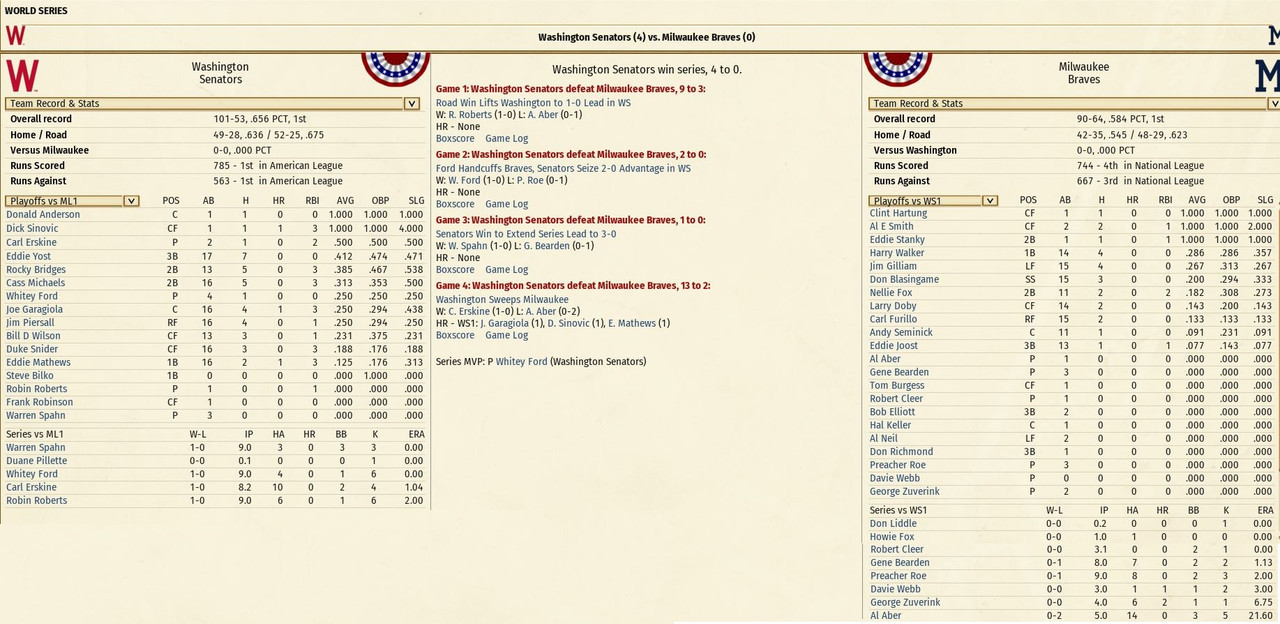
Task: Open Game 2 Boxscore link
Action: pos(455,204)
